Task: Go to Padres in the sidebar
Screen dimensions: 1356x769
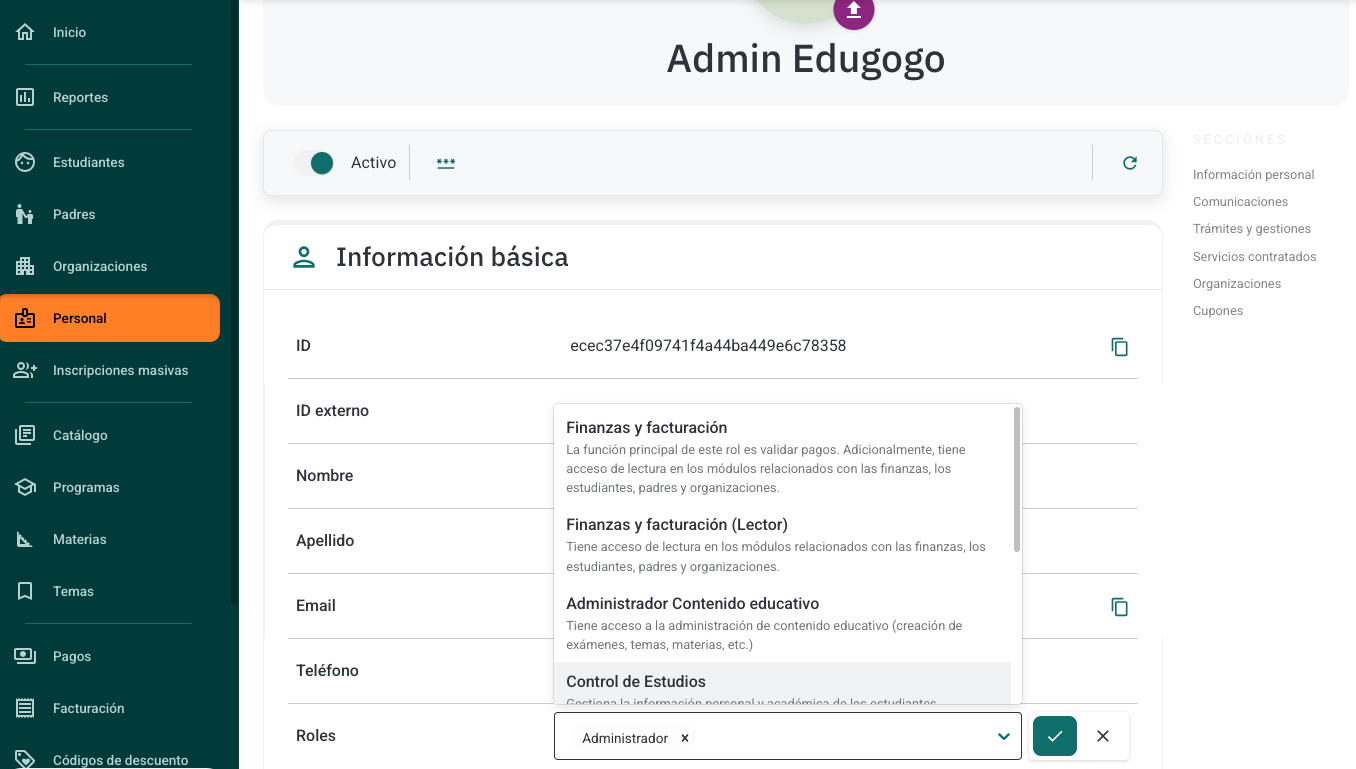Action: point(110,215)
